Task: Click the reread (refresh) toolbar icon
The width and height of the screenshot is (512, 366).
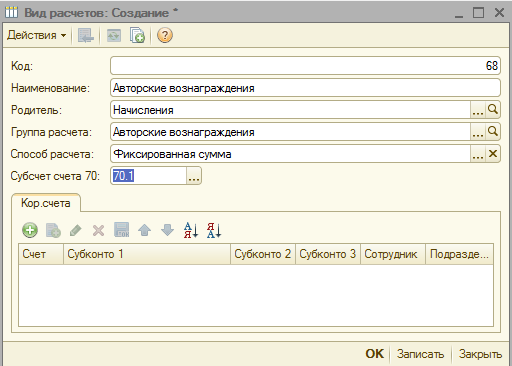Action: click(114, 35)
